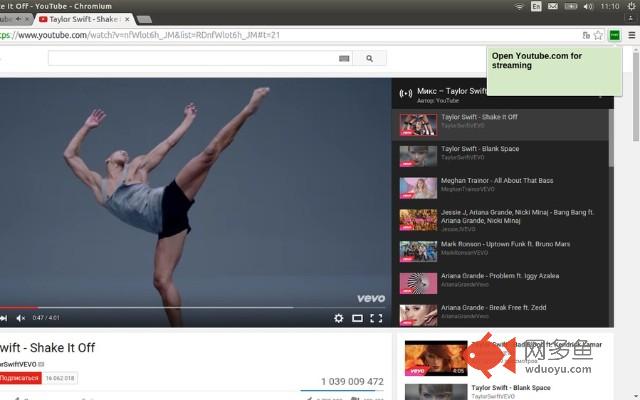Open Bang Bang playlist thumbnail

(x=418, y=220)
